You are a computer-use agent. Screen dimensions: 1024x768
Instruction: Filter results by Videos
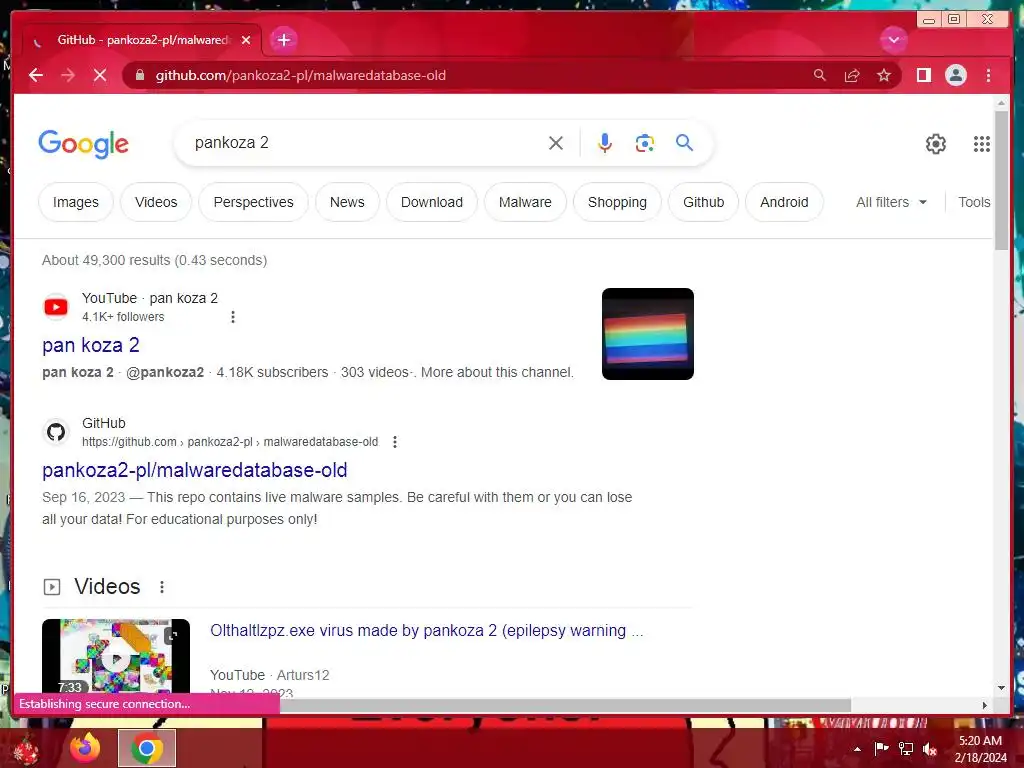click(156, 202)
